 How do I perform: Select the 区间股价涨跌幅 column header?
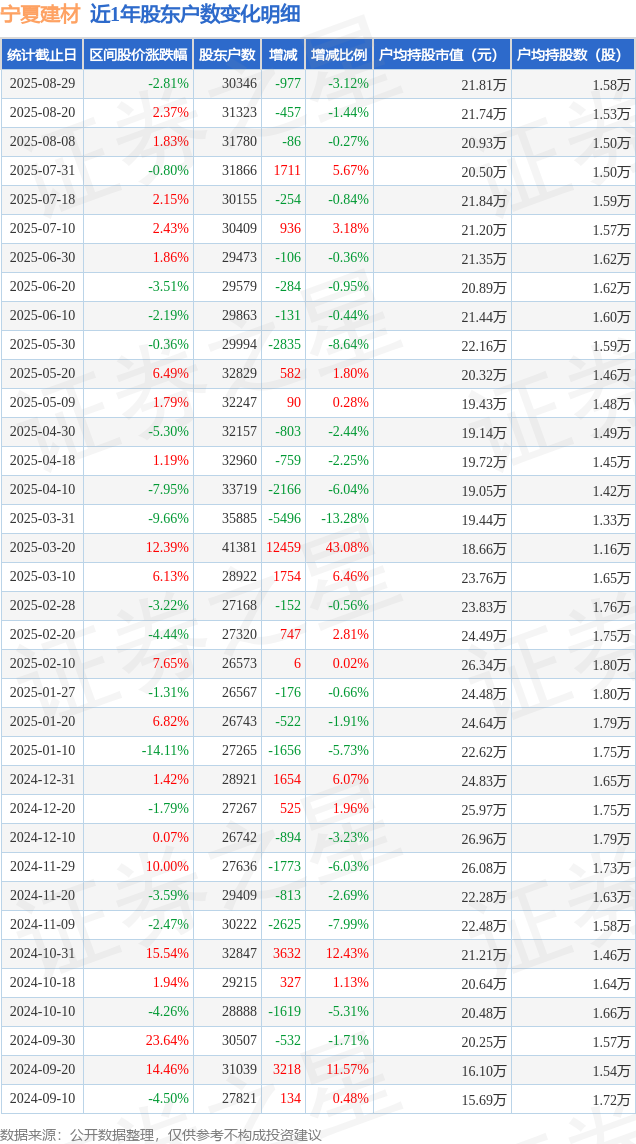(x=137, y=55)
